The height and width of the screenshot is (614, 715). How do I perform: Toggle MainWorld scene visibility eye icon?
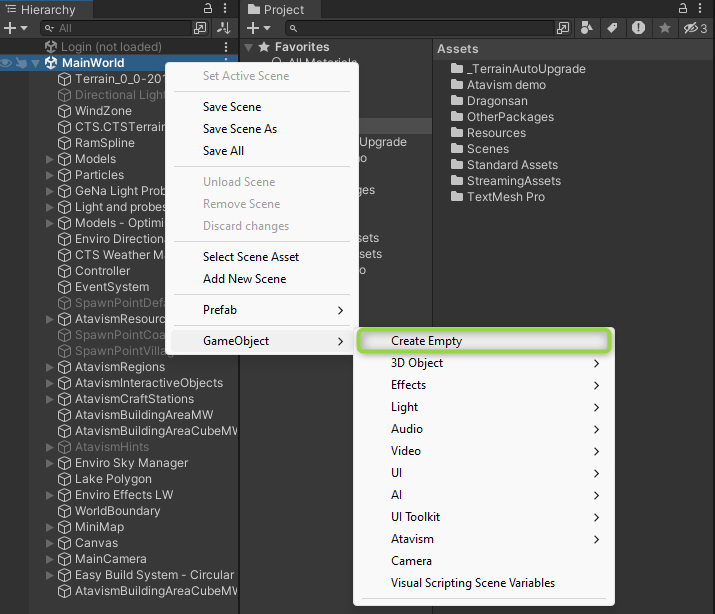pyautogui.click(x=6, y=63)
